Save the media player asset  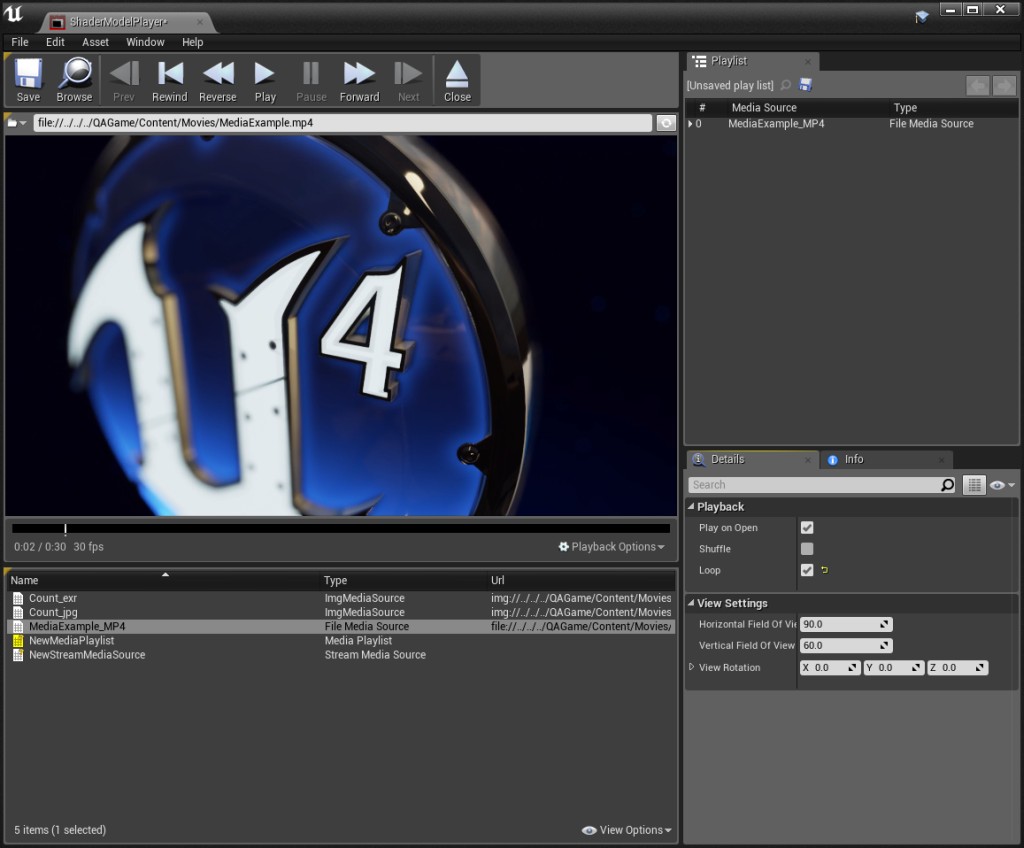(x=28, y=80)
